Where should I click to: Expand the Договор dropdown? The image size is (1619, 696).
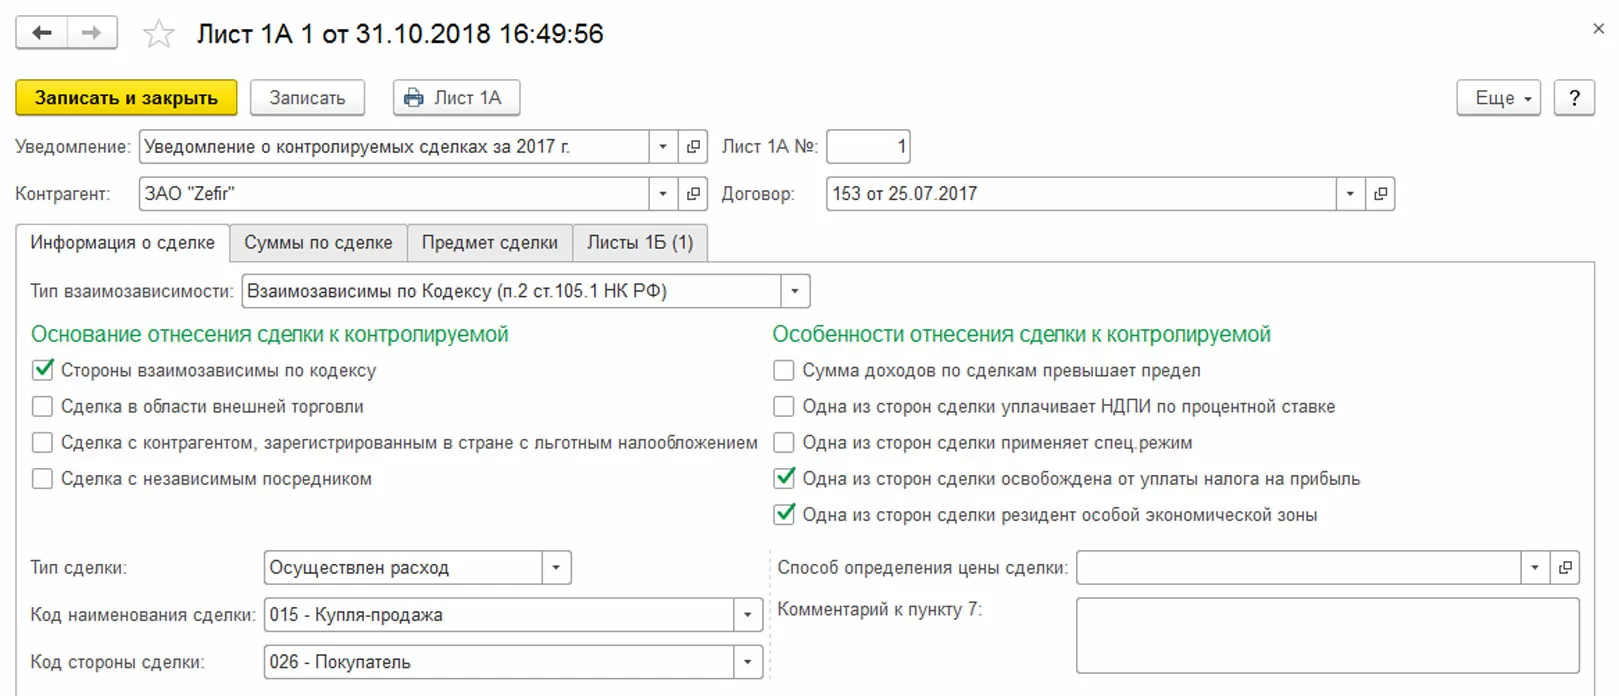tap(1350, 194)
